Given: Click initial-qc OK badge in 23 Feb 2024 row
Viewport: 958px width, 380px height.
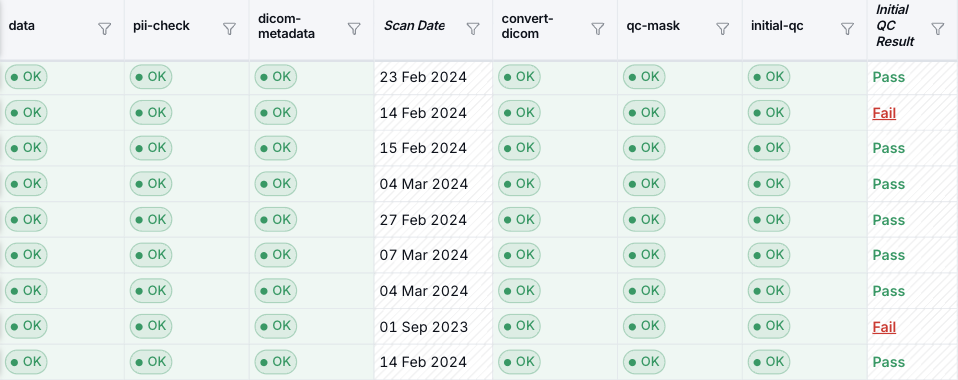Looking at the screenshot, I should click(769, 77).
